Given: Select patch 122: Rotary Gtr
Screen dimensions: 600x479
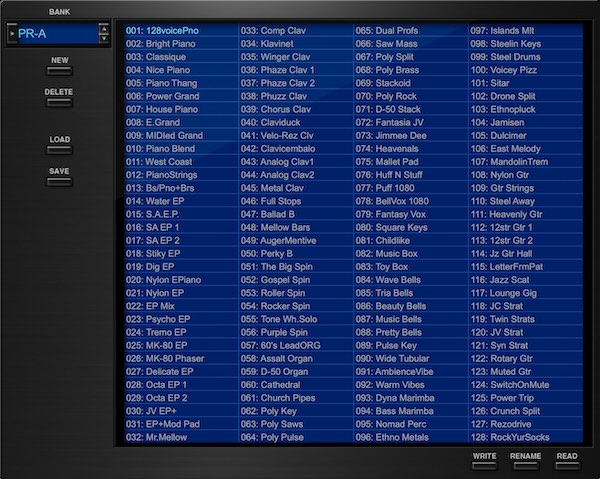Looking at the screenshot, I should (x=526, y=358).
